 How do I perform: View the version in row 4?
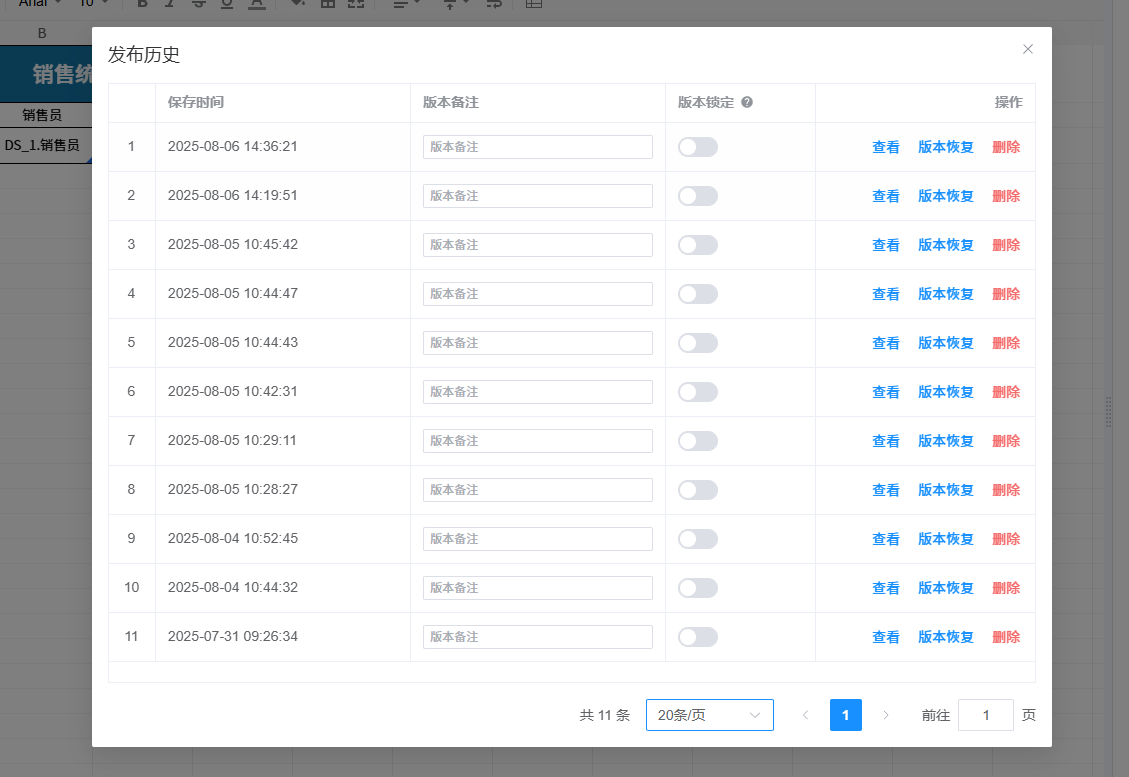coord(886,294)
